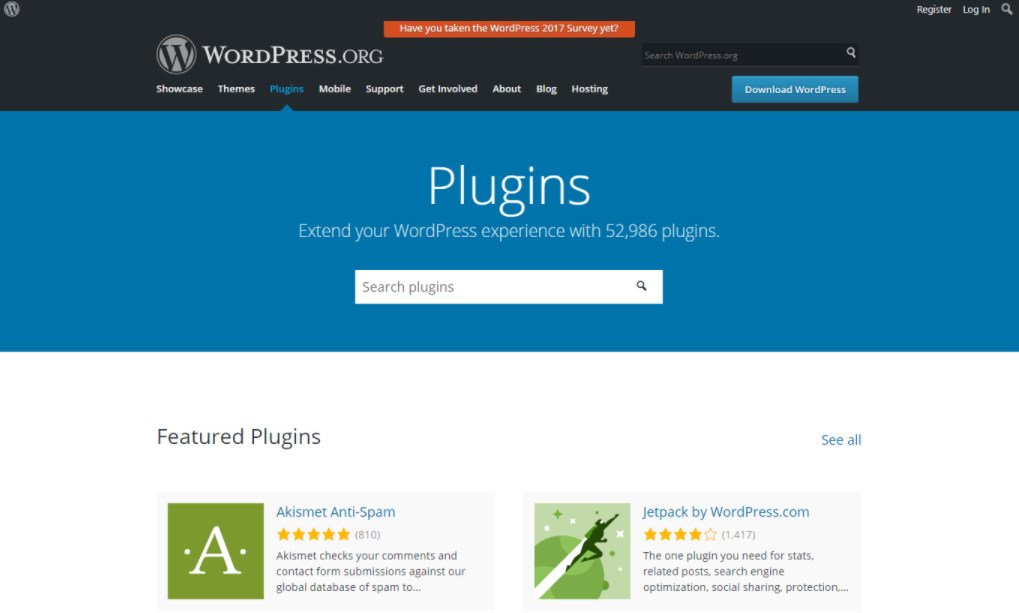Click the Log In link

976,9
